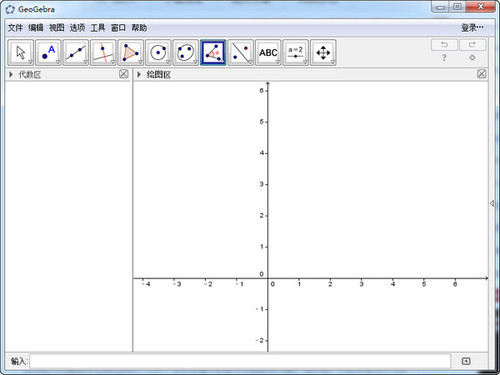This screenshot has width=500, height=375.
Task: Select the Ellipse conic tool
Action: click(x=186, y=52)
